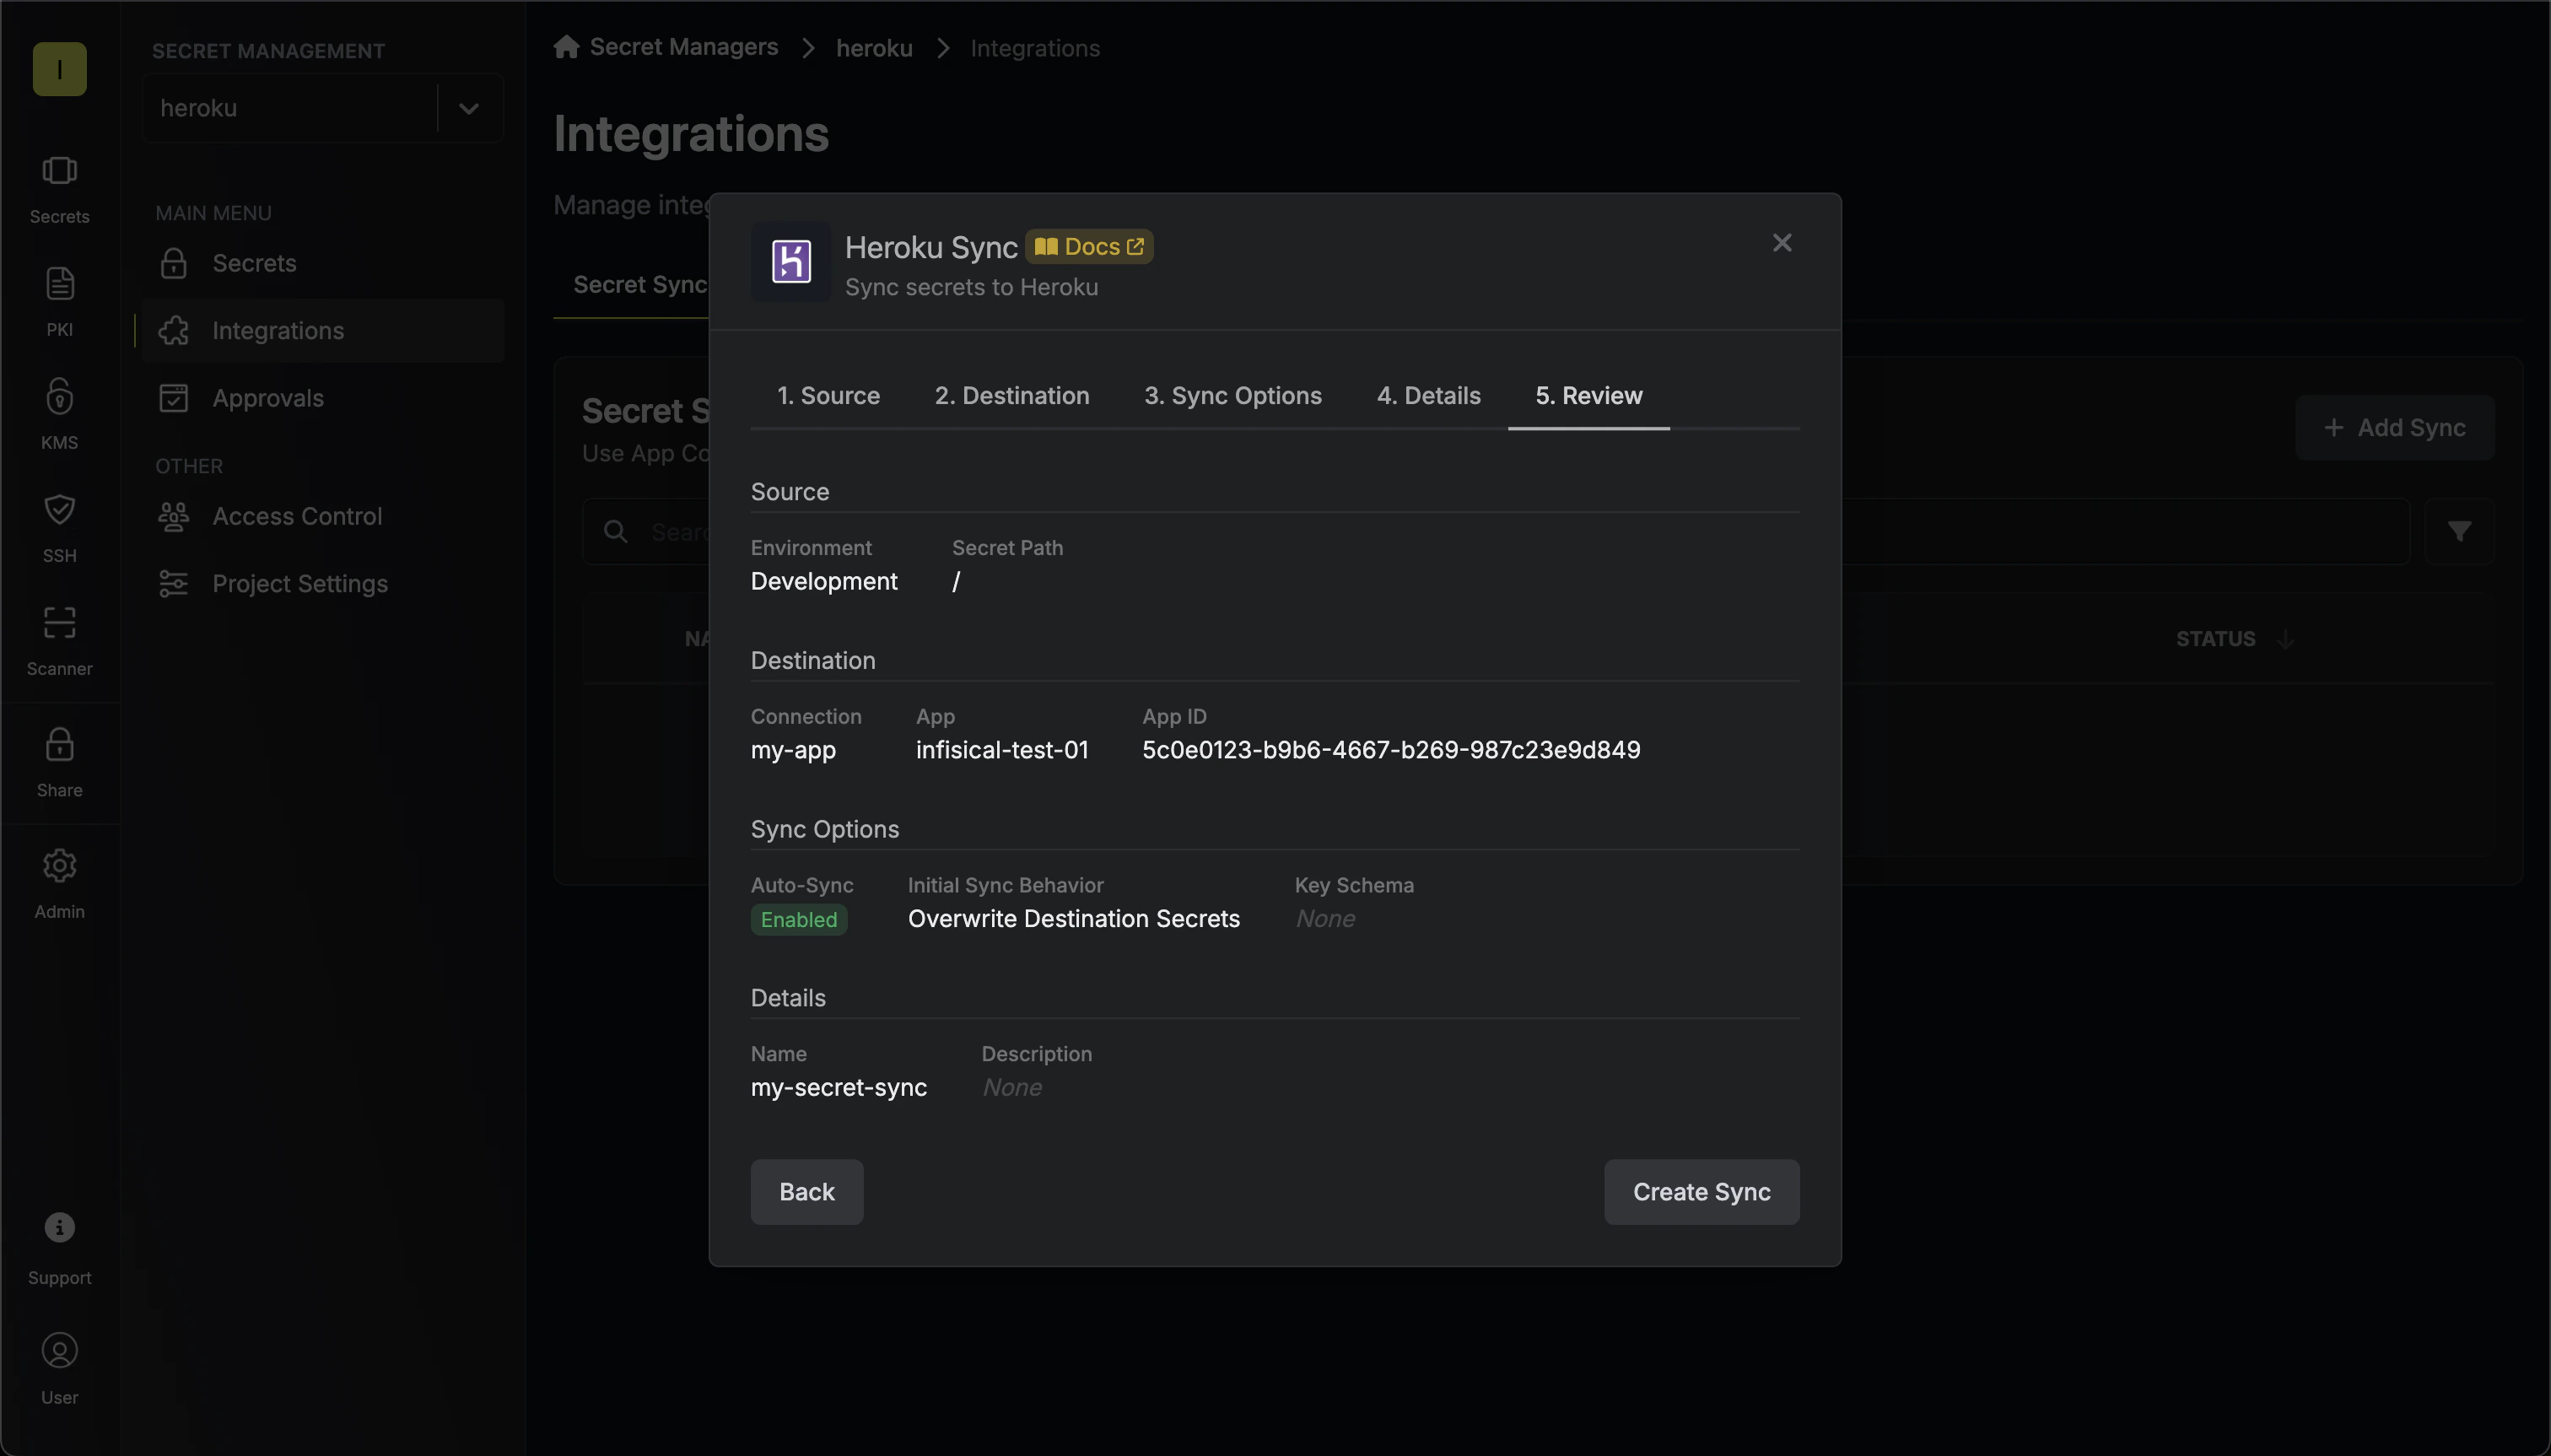Viewport: 2551px width, 1456px height.
Task: Open the Admin gear icon
Action: [x=59, y=866]
